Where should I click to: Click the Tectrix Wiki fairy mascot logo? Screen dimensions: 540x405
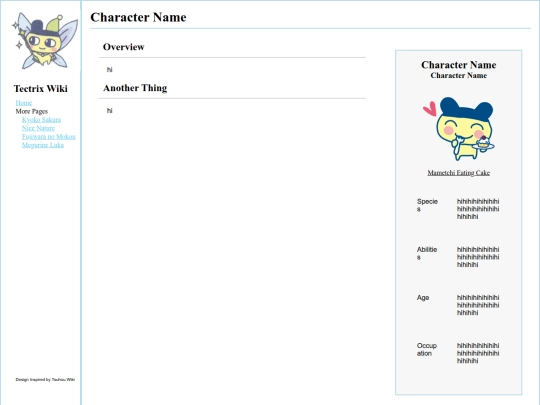point(45,41)
